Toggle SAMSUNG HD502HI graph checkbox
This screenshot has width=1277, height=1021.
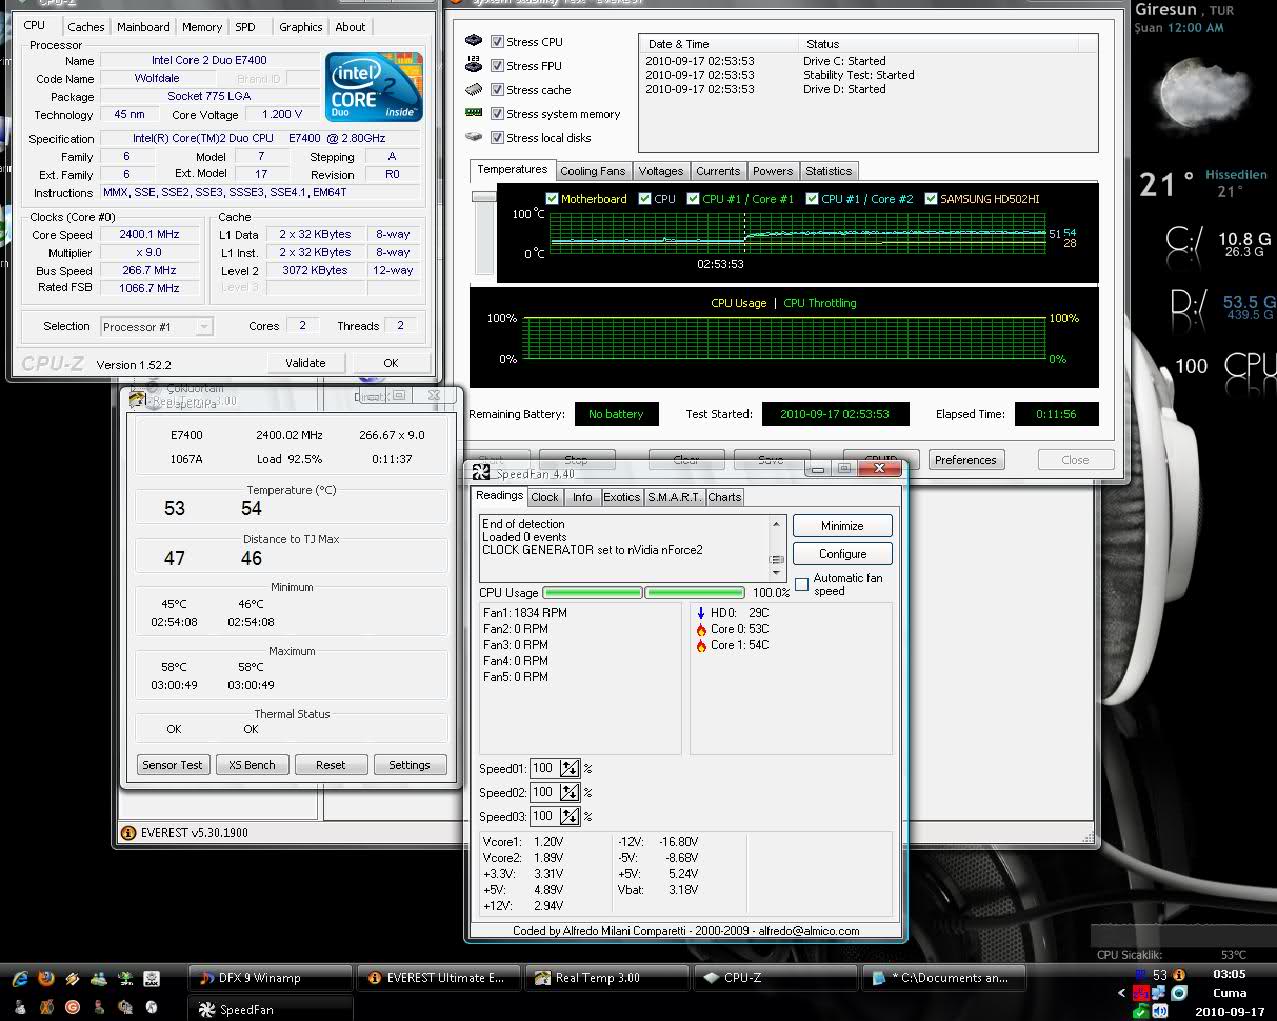point(931,198)
